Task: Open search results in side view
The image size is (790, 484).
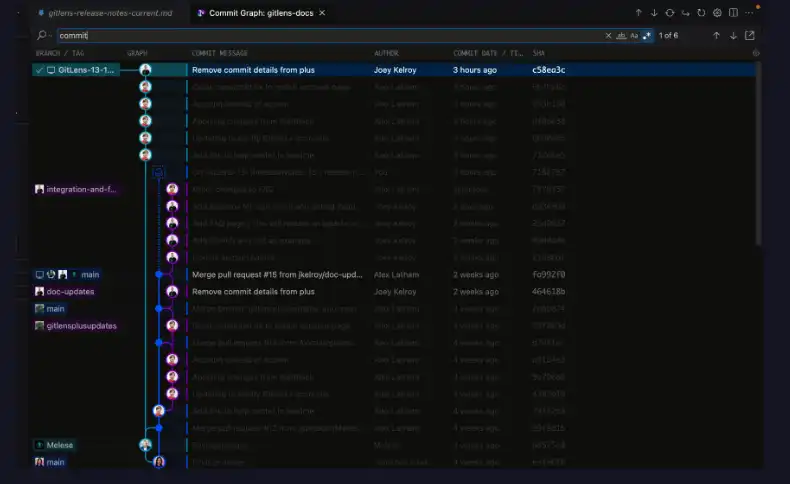Action: point(750,35)
